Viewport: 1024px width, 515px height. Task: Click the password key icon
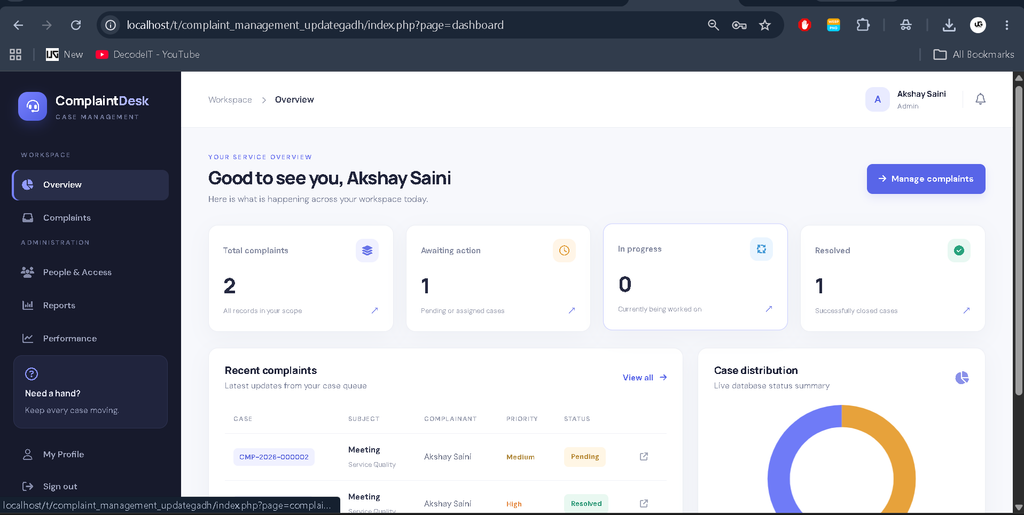(739, 25)
